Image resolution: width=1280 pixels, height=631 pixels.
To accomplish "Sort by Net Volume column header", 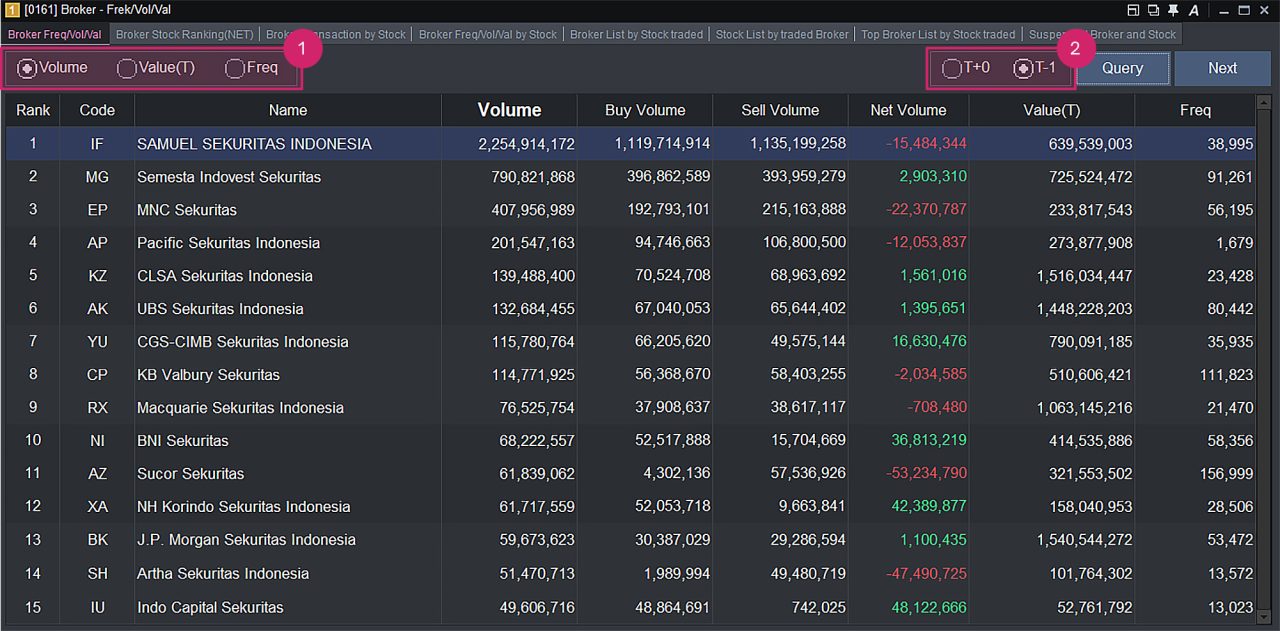I will coord(908,110).
